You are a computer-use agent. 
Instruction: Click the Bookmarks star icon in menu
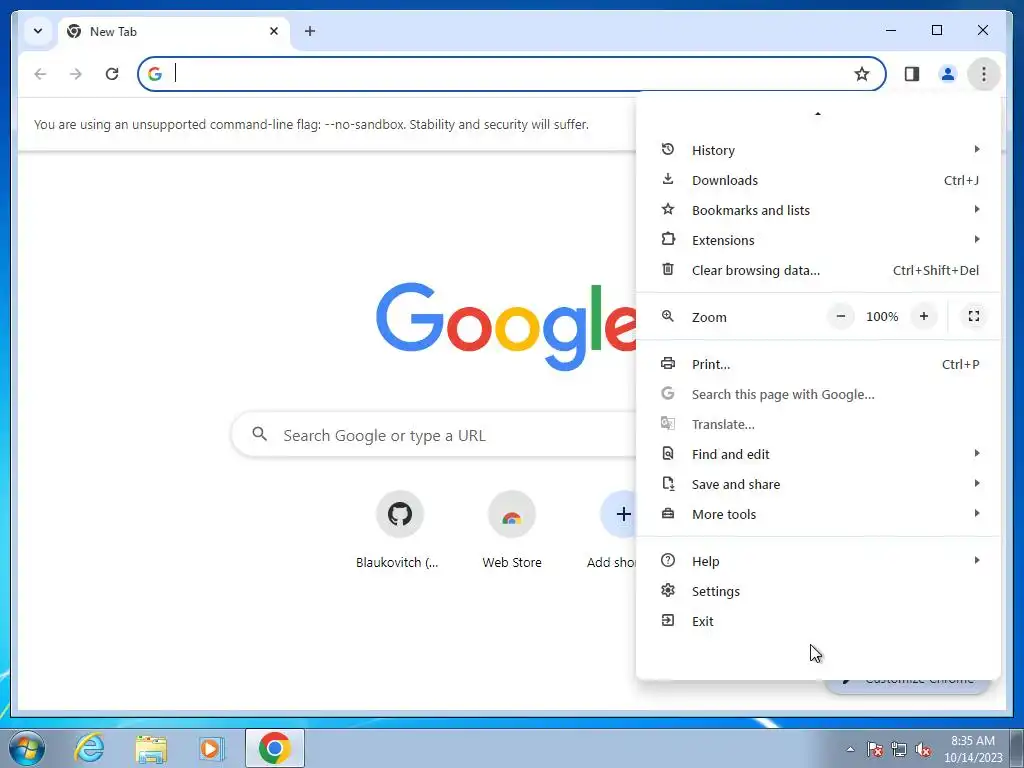667,209
